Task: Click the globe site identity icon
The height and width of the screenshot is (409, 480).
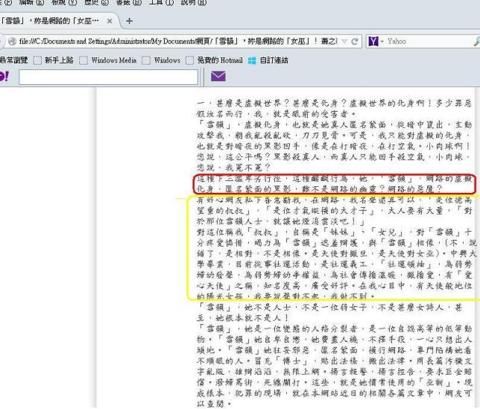Action: click(12, 41)
